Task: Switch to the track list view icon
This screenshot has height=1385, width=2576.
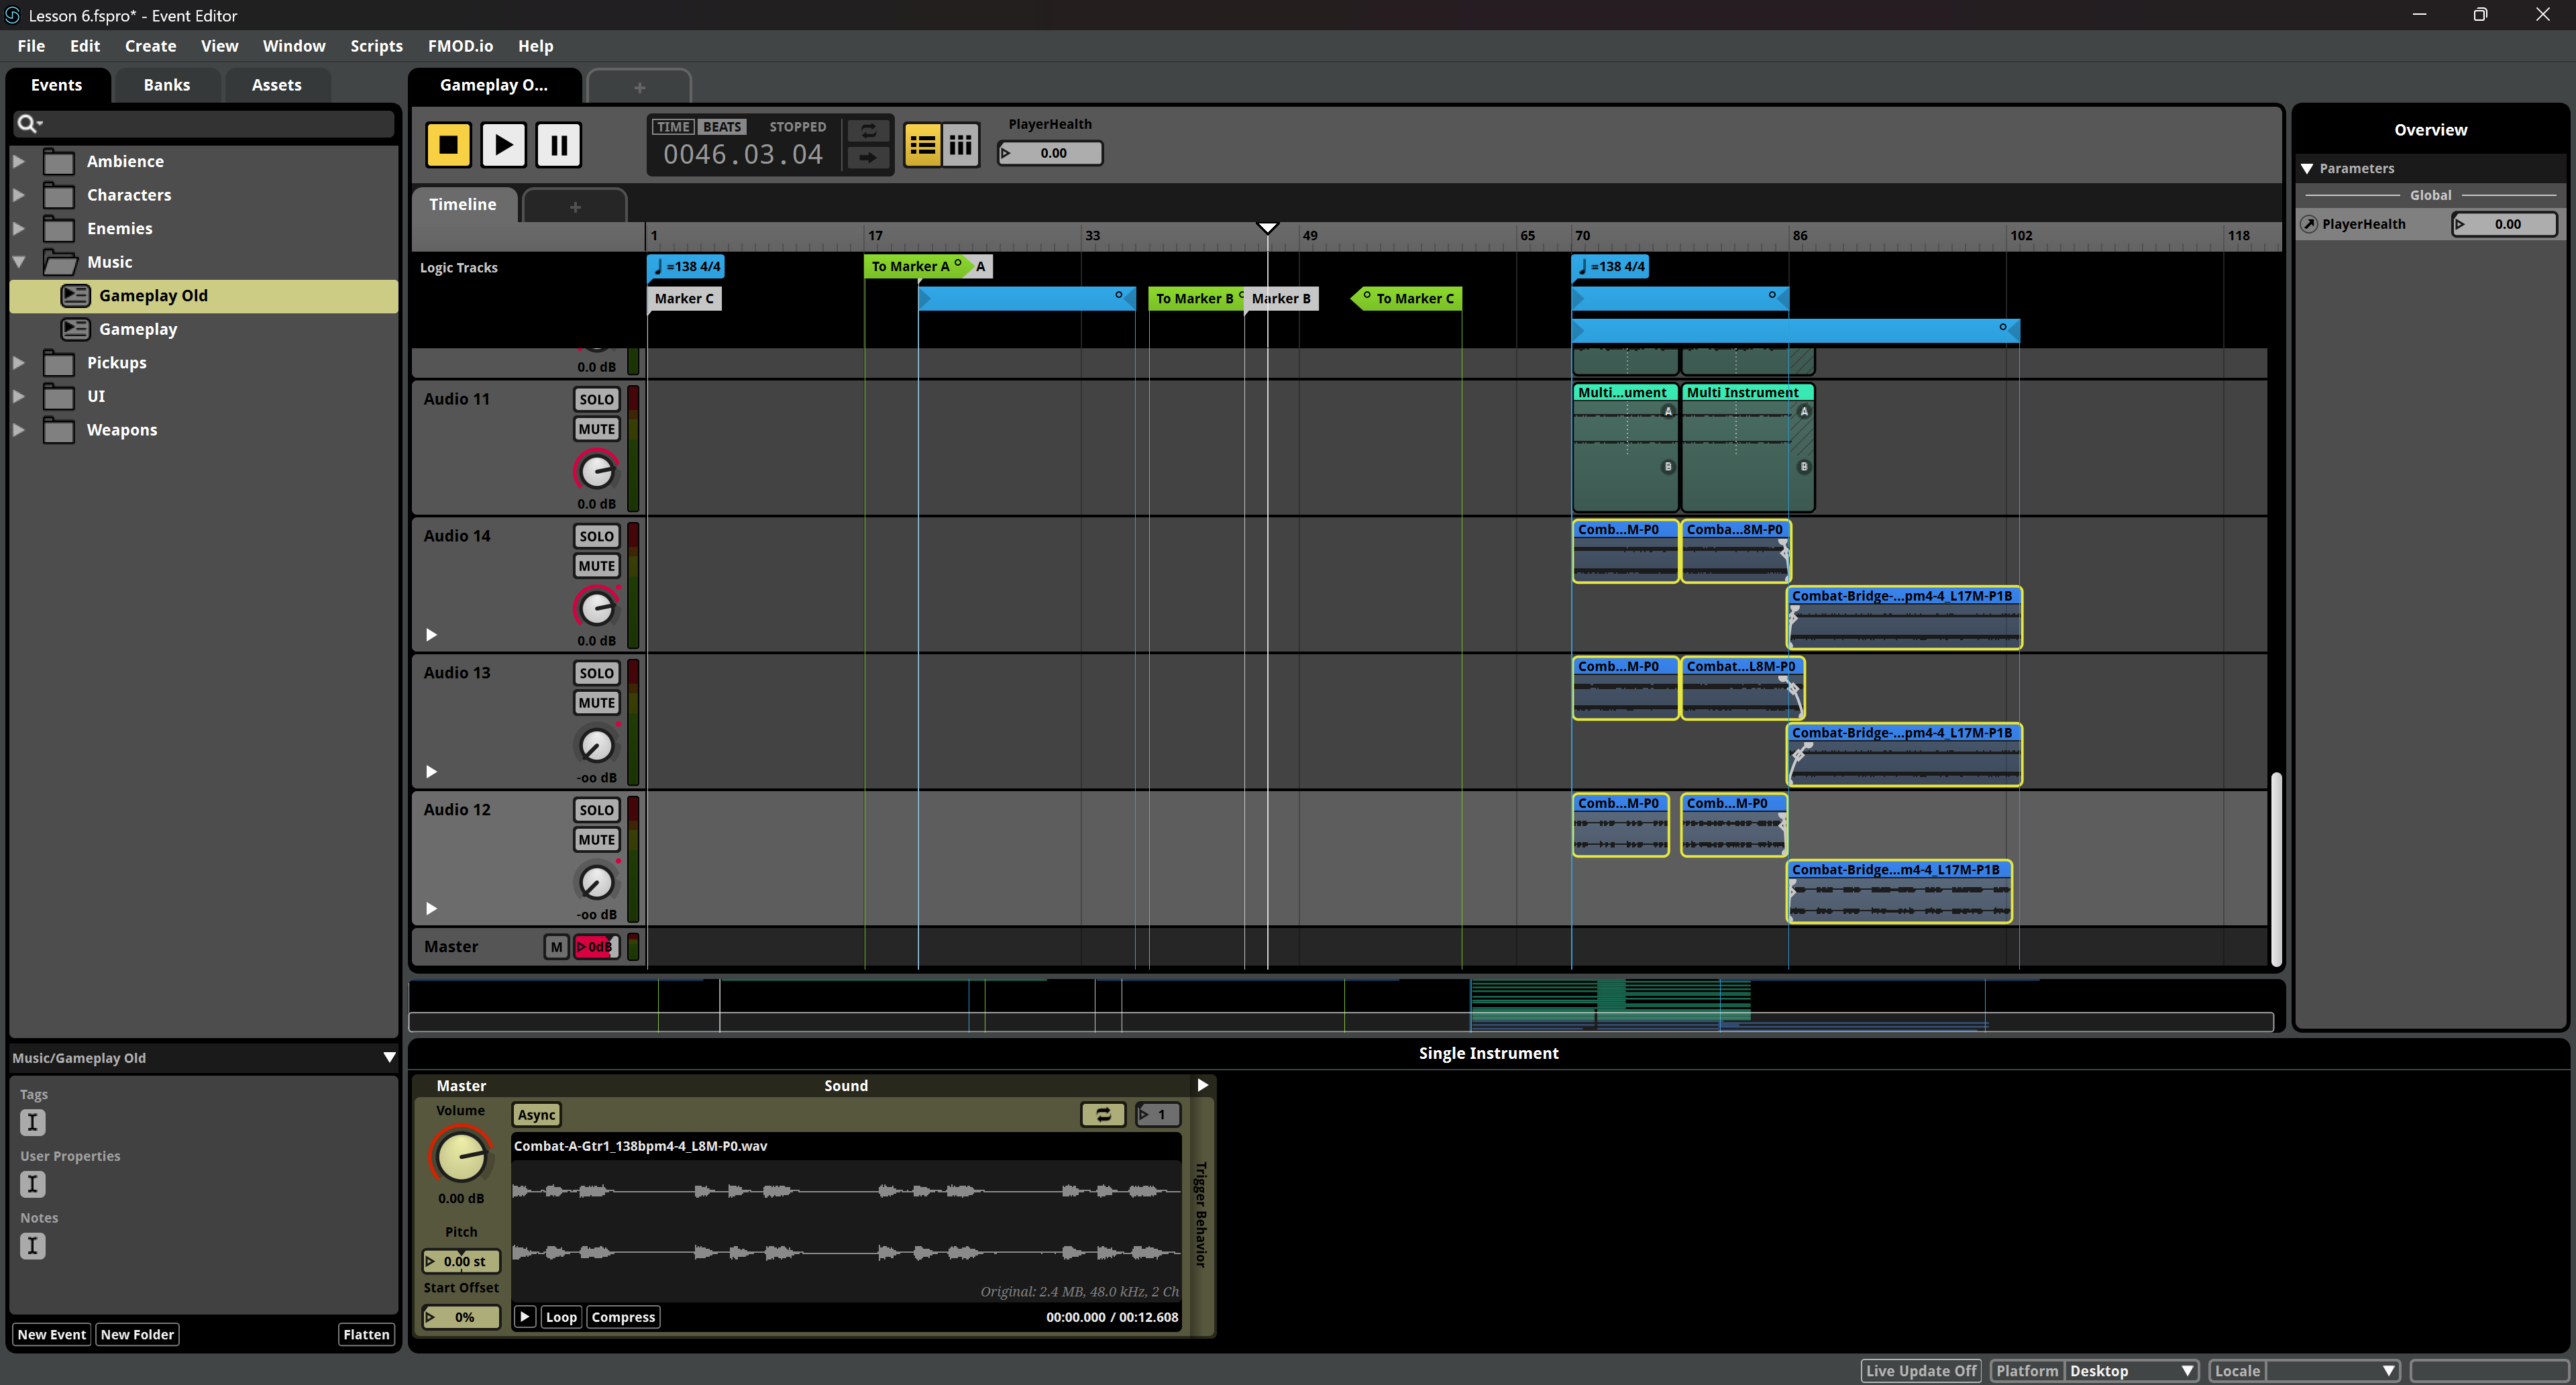Action: [922, 146]
